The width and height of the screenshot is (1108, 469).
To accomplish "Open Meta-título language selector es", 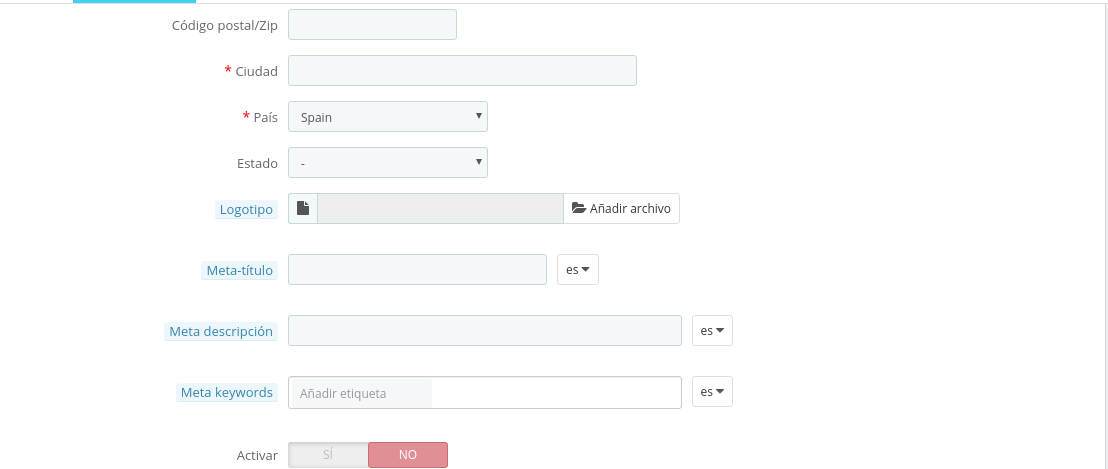I will click(x=577, y=270).
